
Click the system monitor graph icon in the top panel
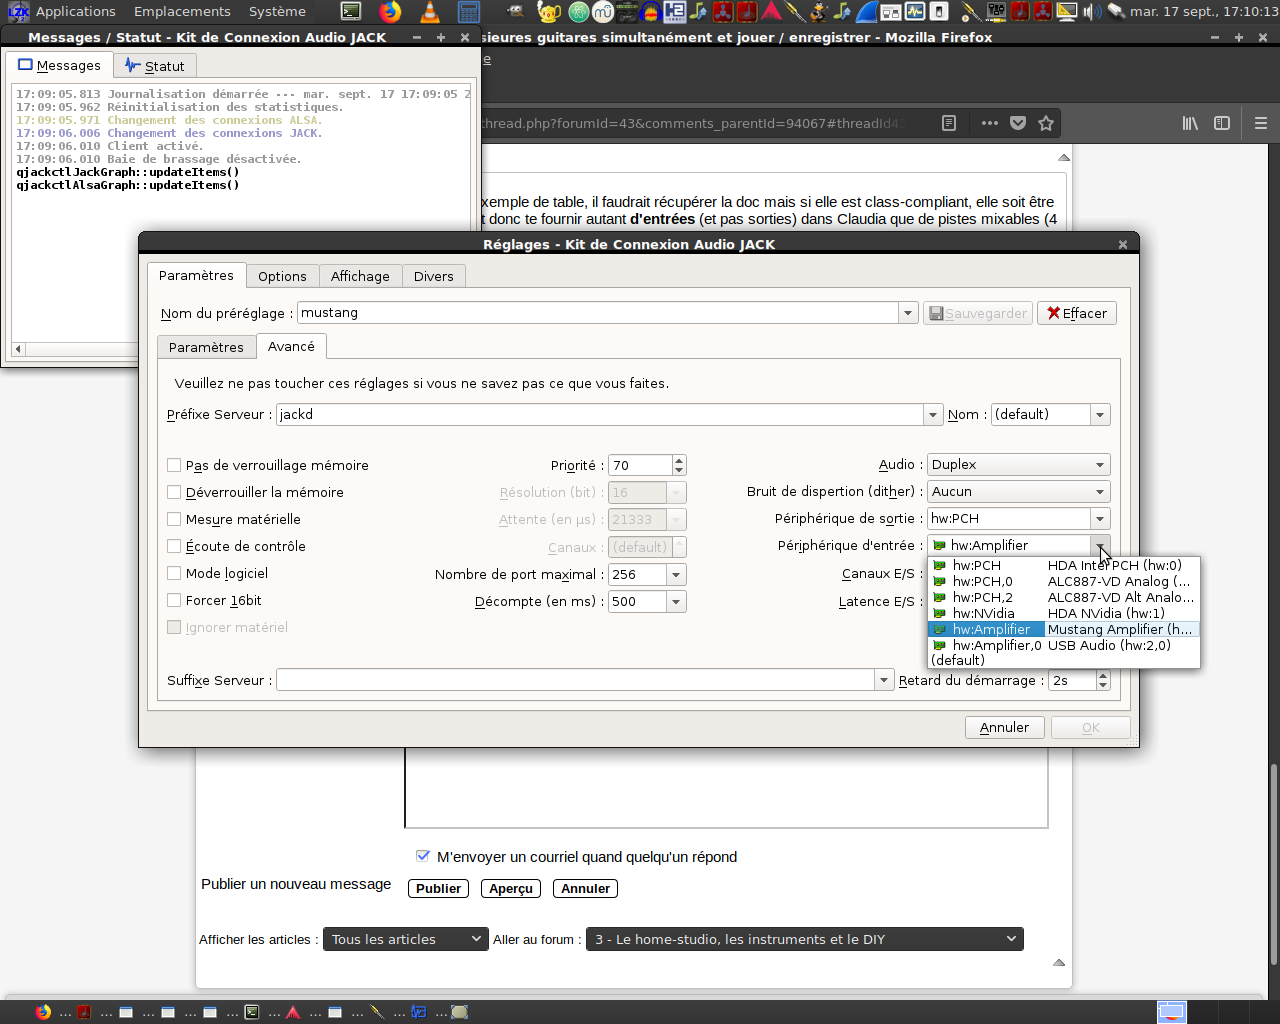coord(915,12)
